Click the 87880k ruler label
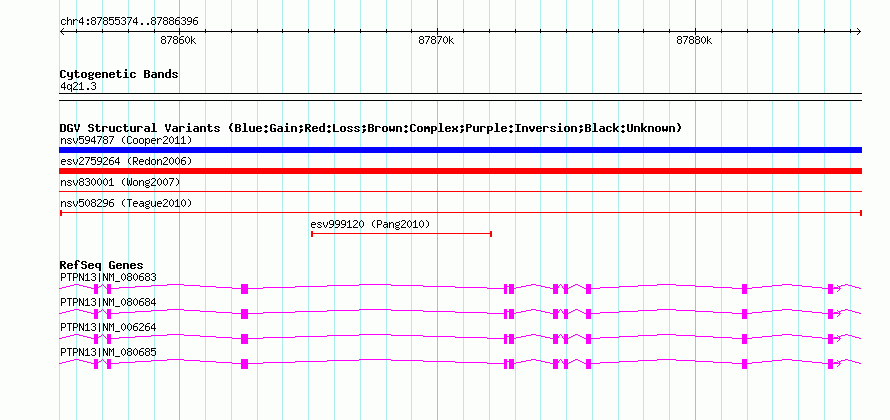Screen dimensions: 890x420 (x=694, y=40)
